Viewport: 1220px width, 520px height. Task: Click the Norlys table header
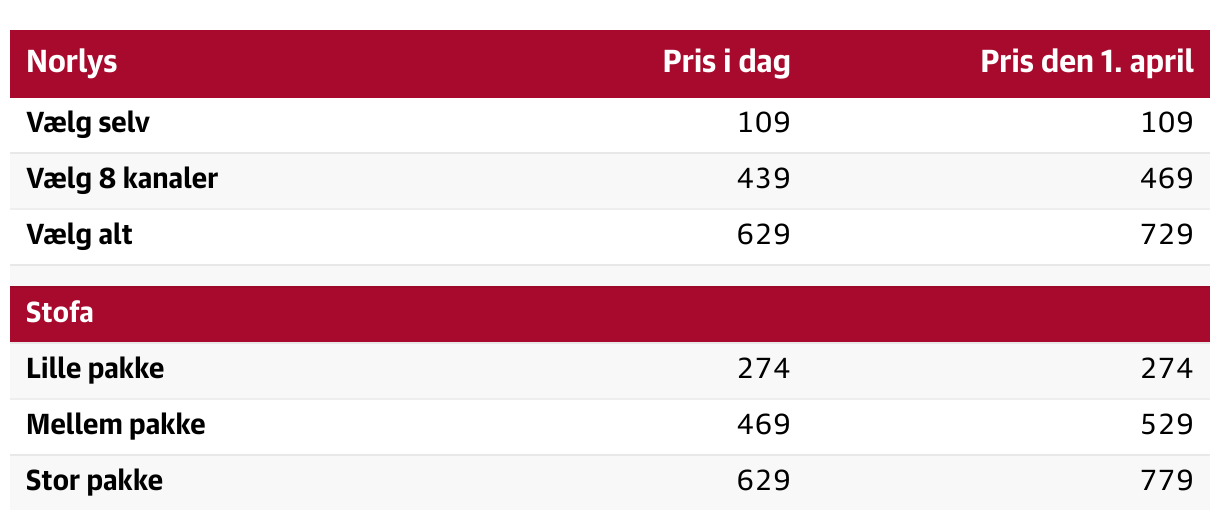[x=72, y=63]
